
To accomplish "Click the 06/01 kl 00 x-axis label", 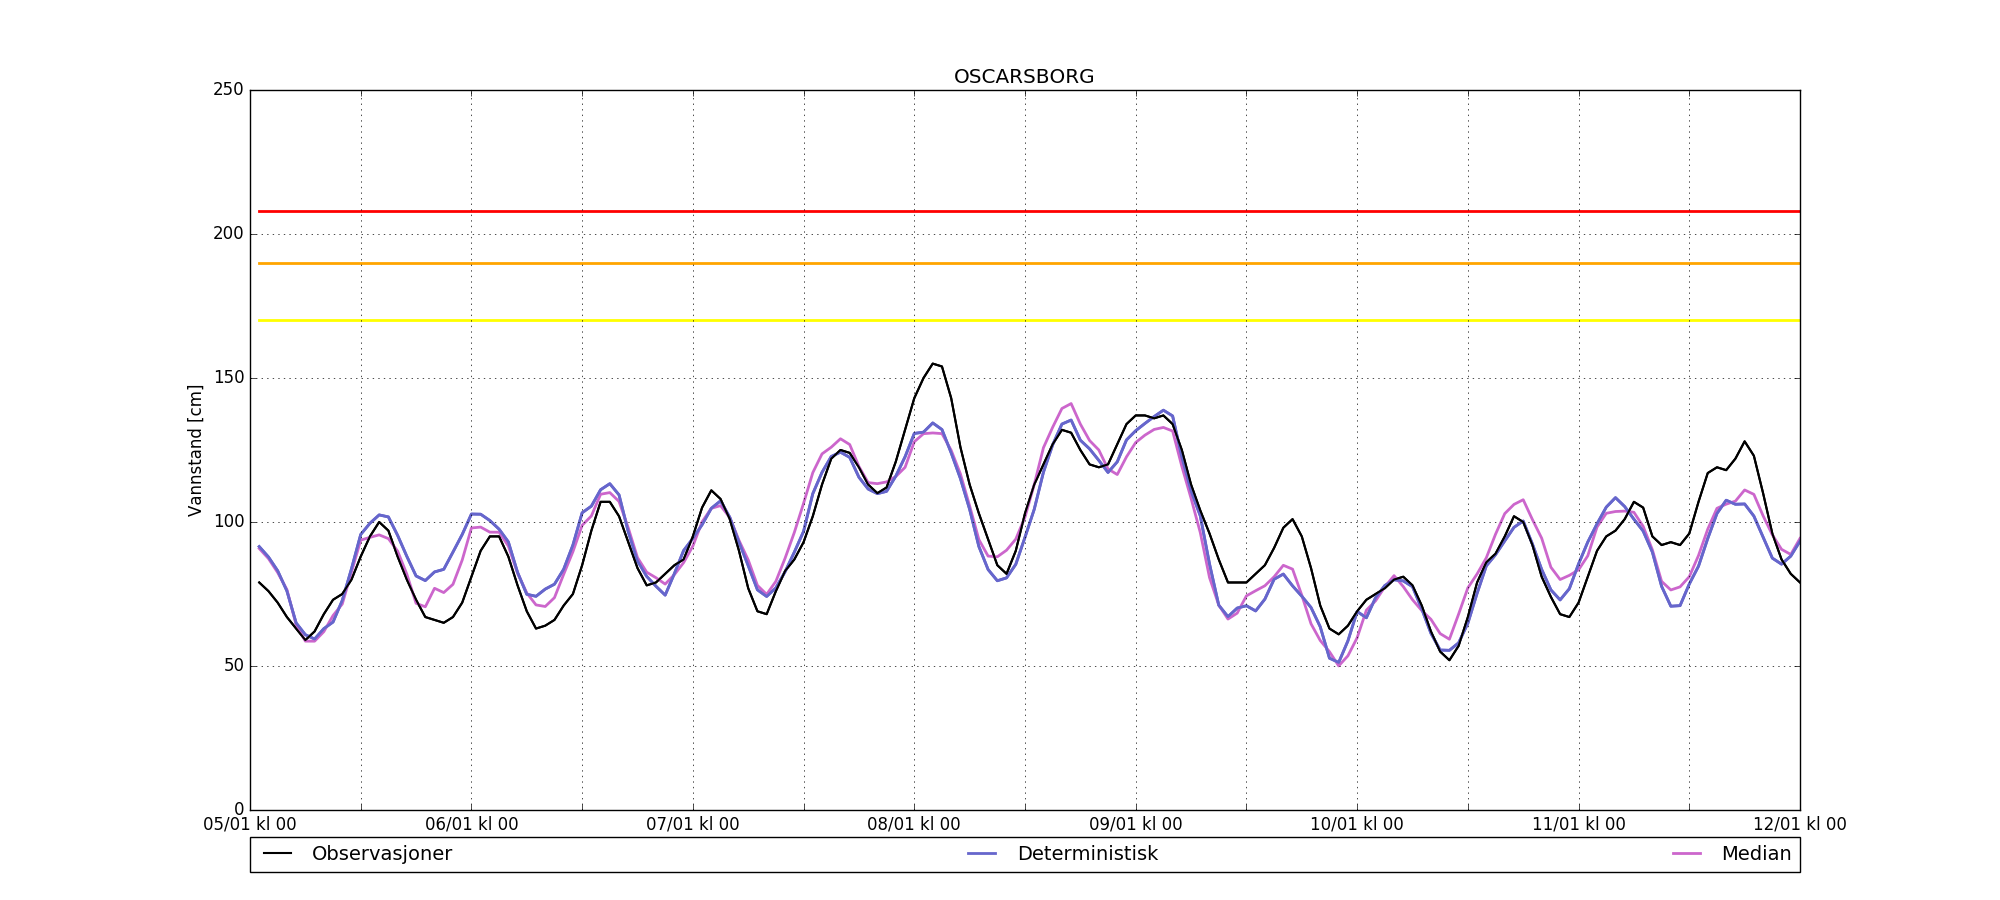I will [x=471, y=825].
